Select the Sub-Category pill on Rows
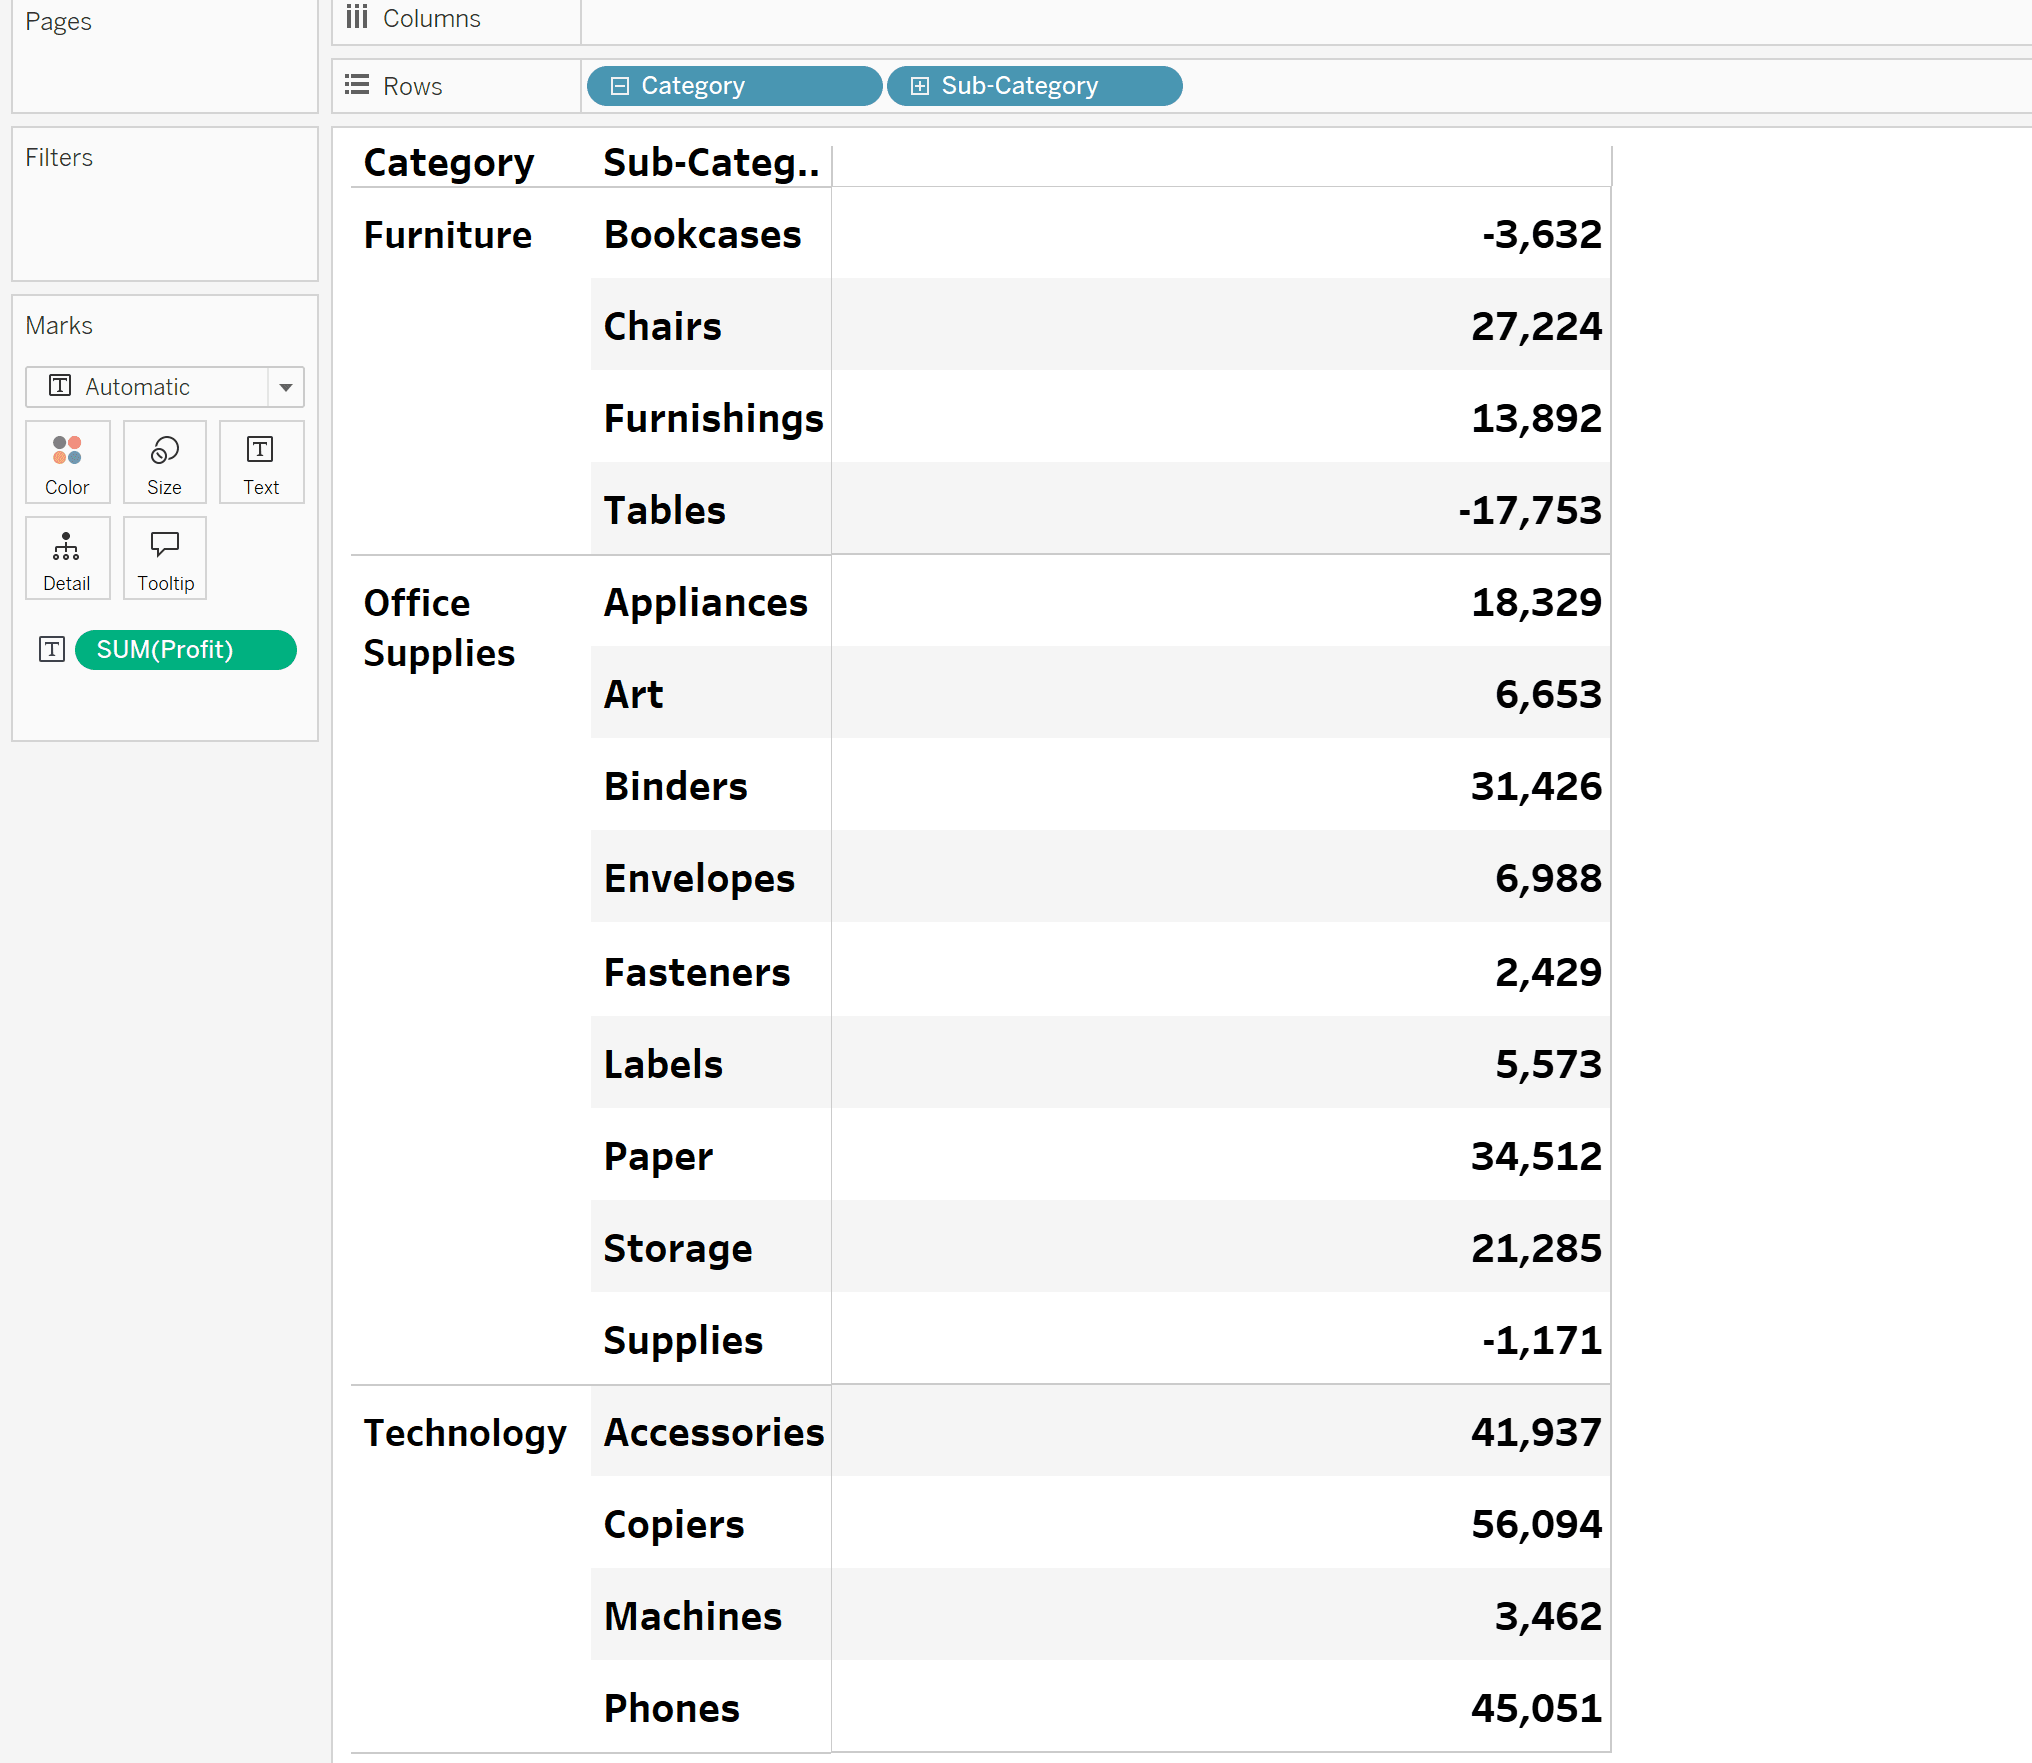Viewport: 2032px width, 1763px height. pyautogui.click(x=1035, y=86)
